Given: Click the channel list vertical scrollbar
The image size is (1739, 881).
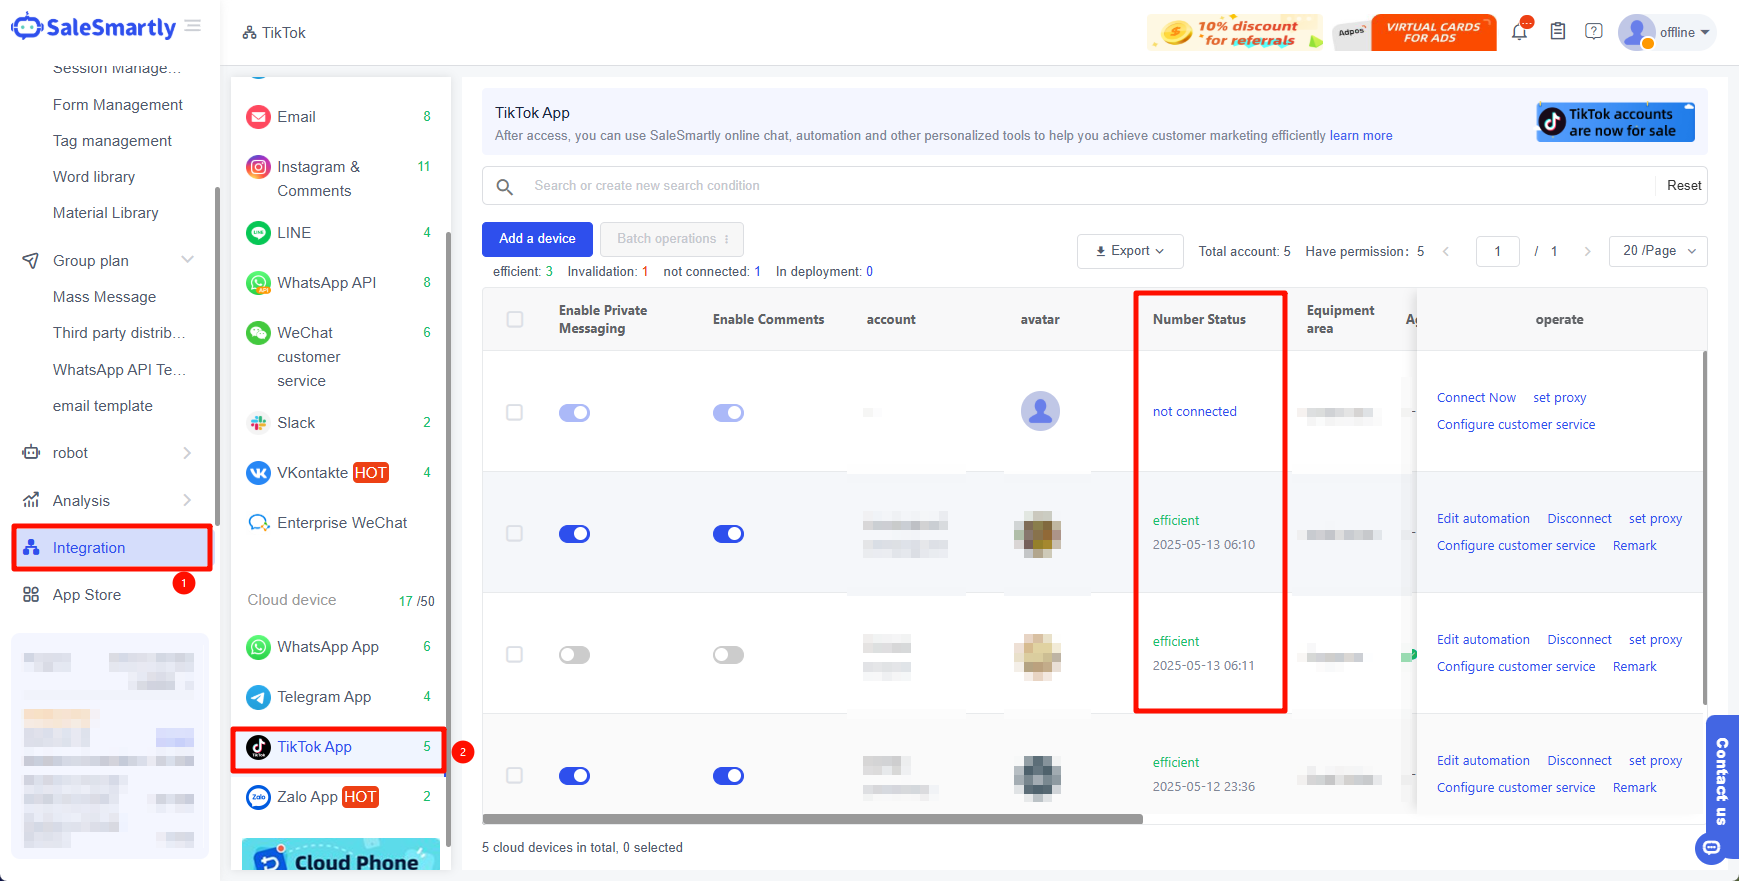Looking at the screenshot, I should pyautogui.click(x=448, y=540).
